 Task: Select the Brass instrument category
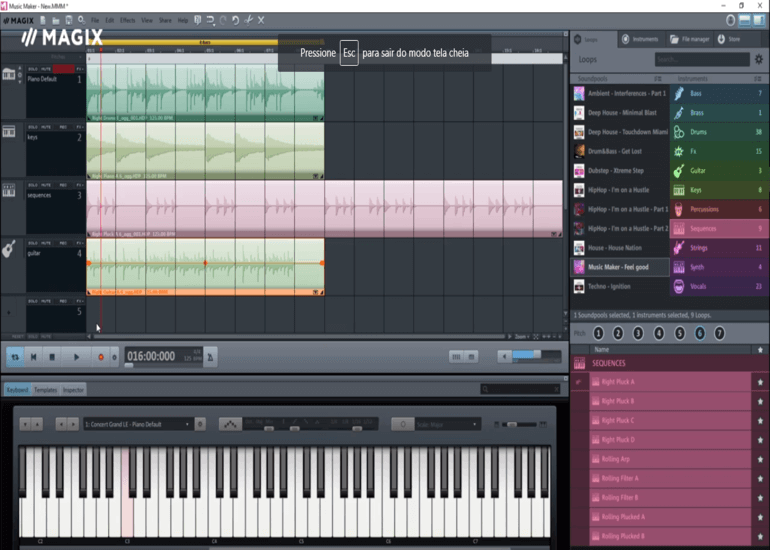pos(718,112)
